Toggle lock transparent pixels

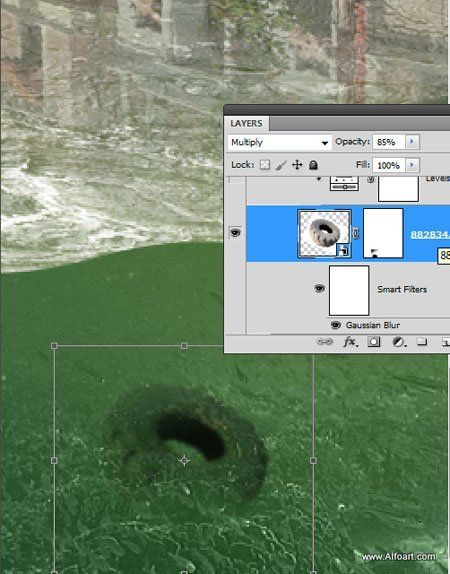[x=265, y=165]
